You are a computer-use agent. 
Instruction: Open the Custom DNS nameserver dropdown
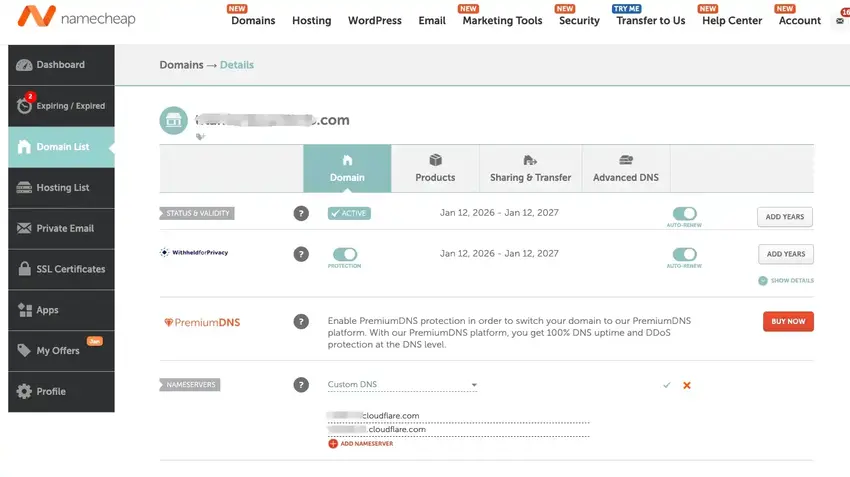tap(402, 385)
